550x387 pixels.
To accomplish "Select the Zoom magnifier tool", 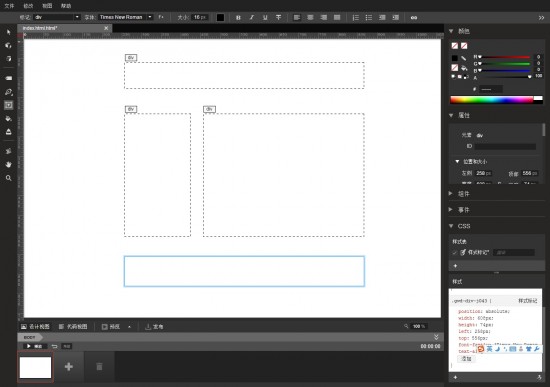I will point(9,178).
